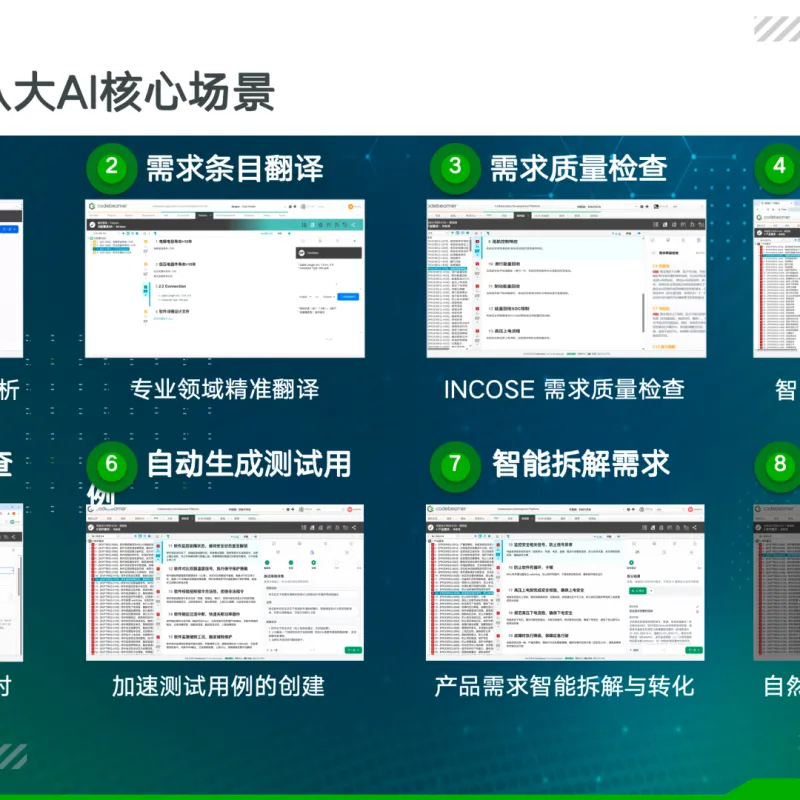Select '15 软件监测堵转工况' item in test-case screenshot
Viewport: 800px width, 800px height.
200,637
